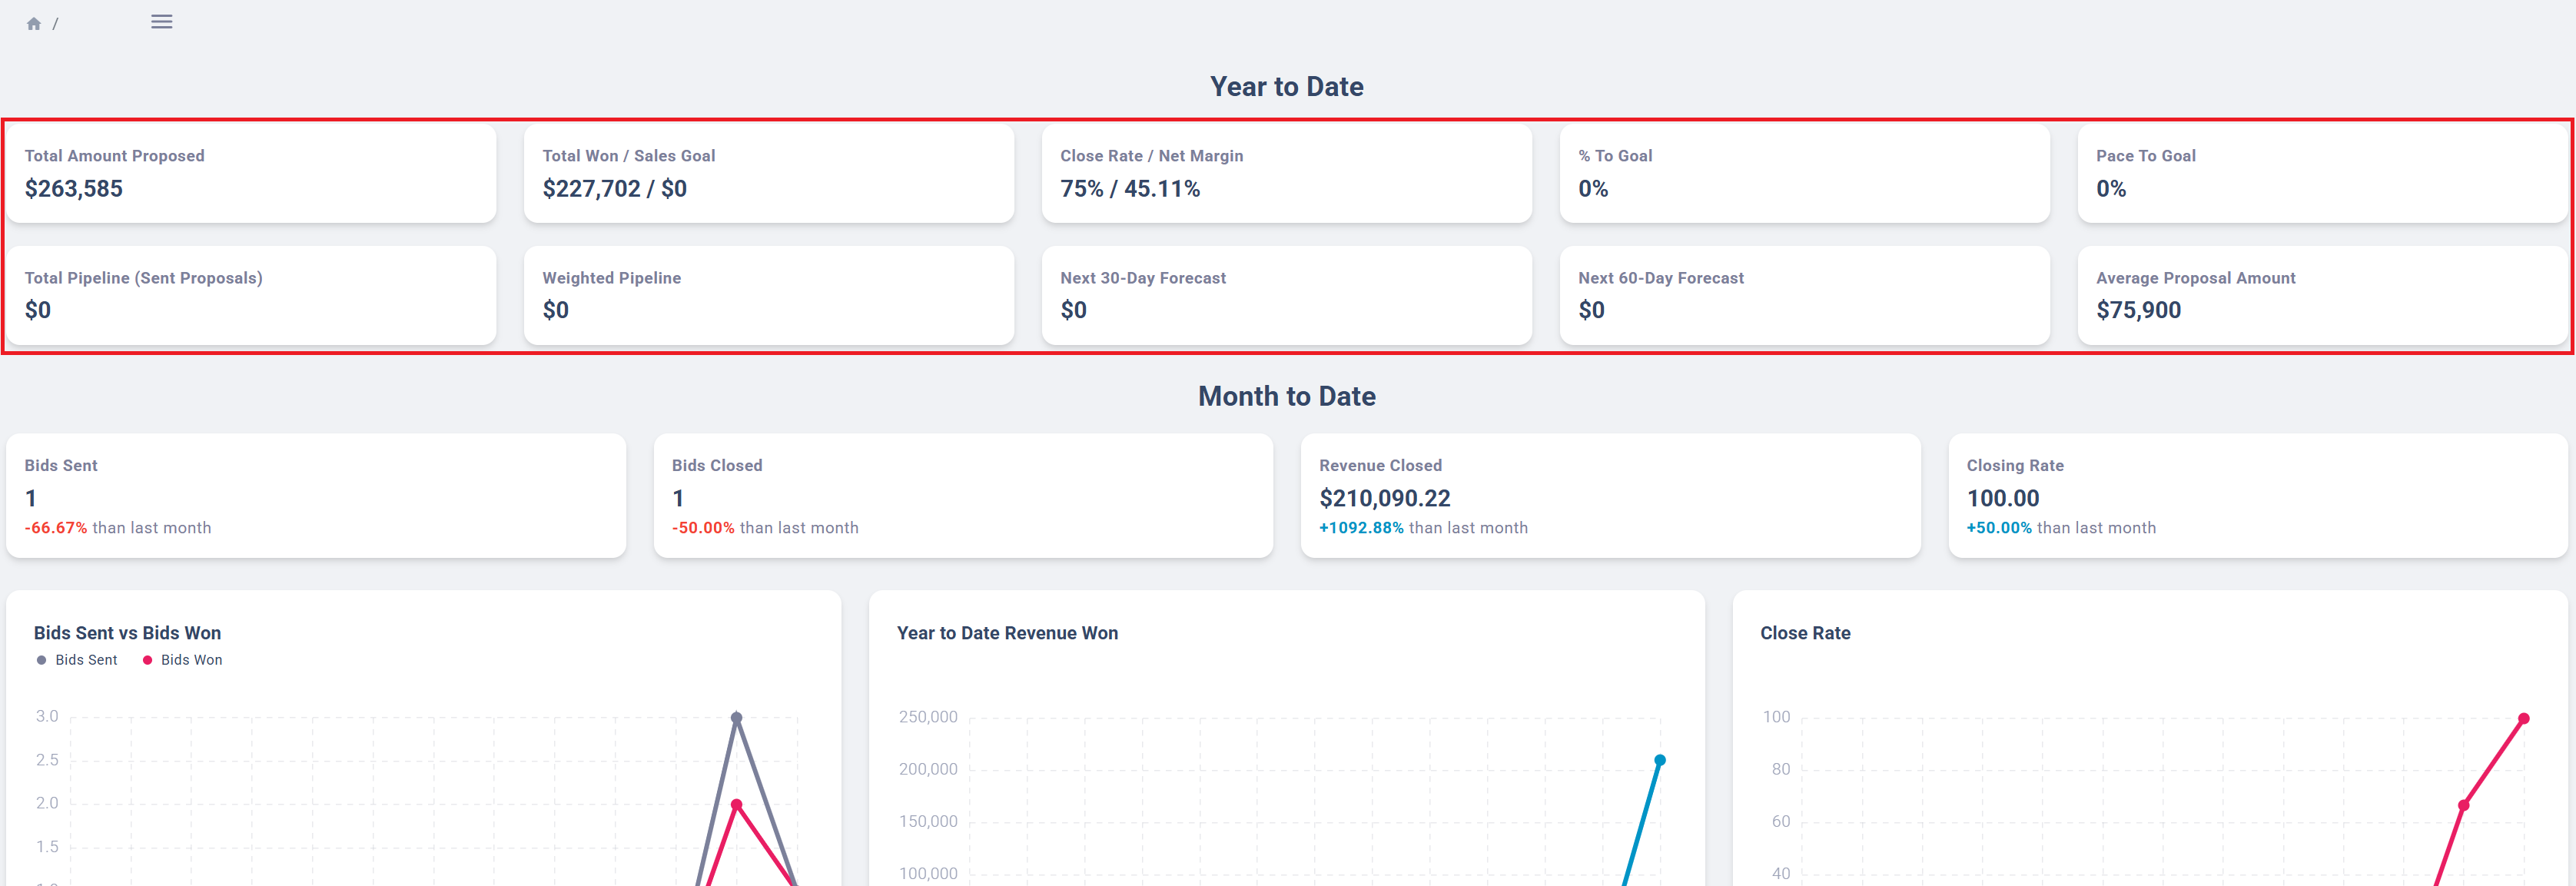Screen dimensions: 2576x886
Task: Toggle Bids Won legend series
Action: pyautogui.click(x=183, y=660)
